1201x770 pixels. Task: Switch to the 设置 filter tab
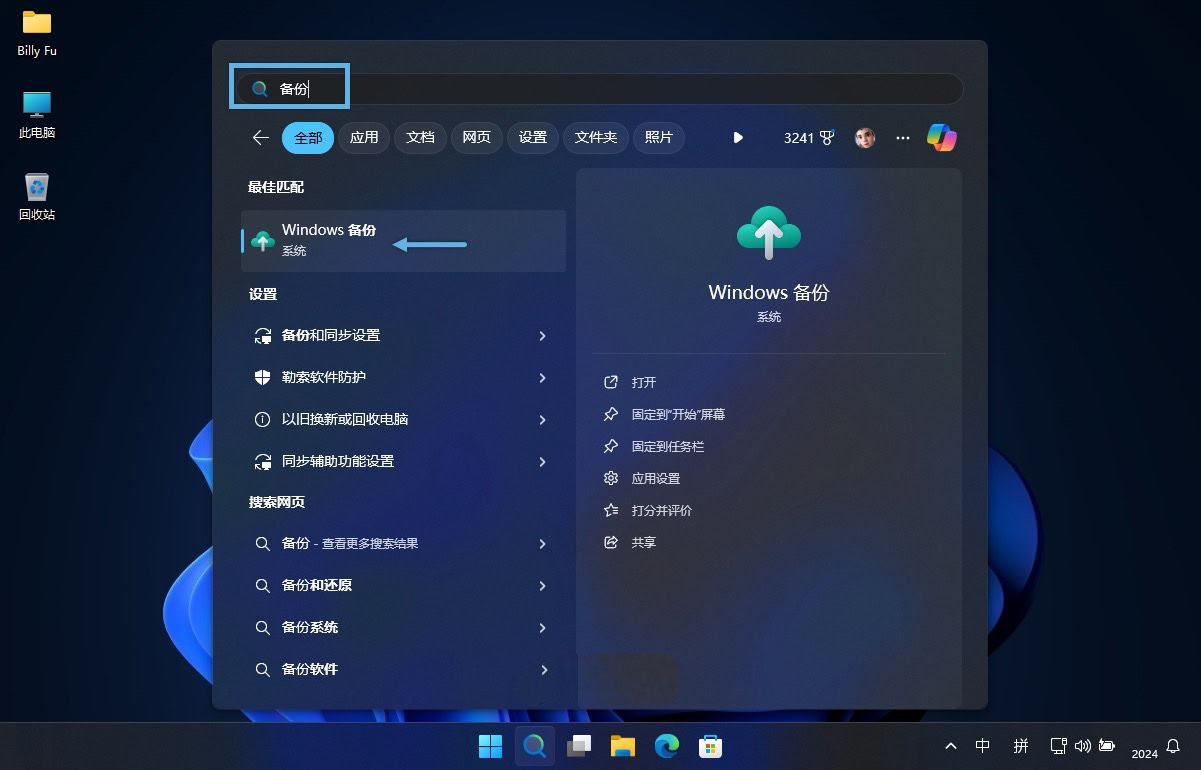pos(533,138)
